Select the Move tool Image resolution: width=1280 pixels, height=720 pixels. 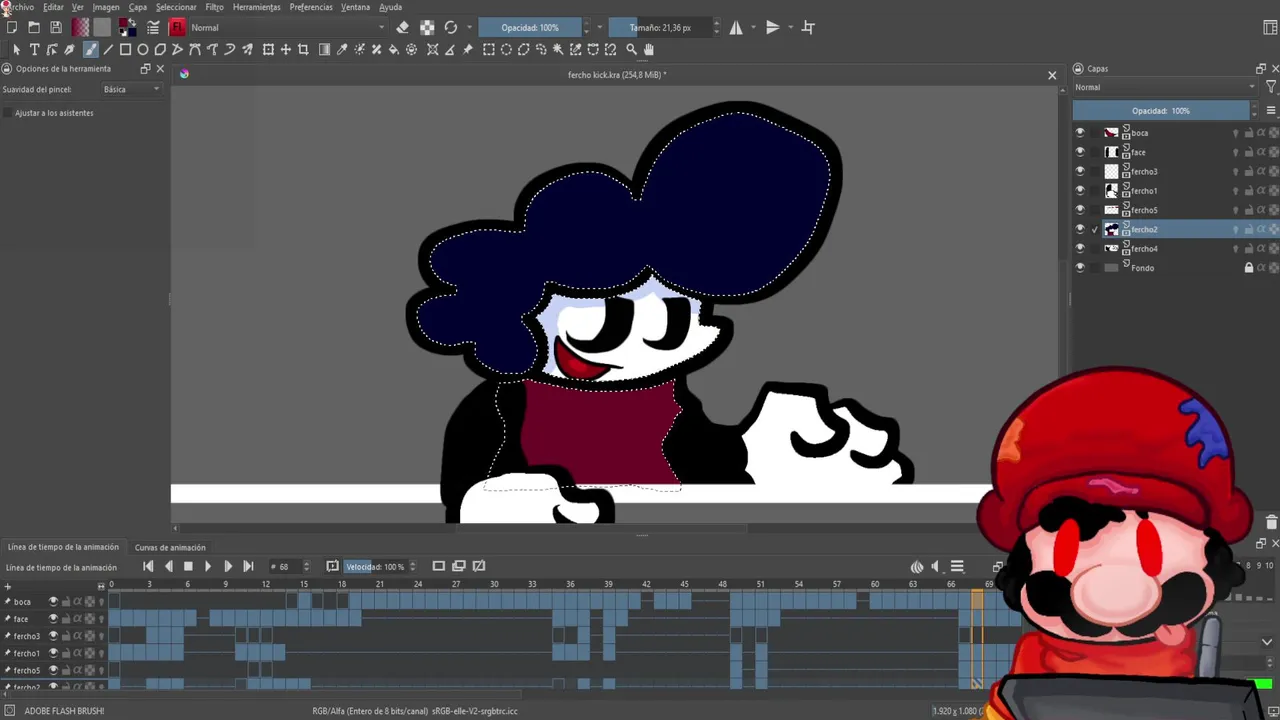pyautogui.click(x=286, y=49)
